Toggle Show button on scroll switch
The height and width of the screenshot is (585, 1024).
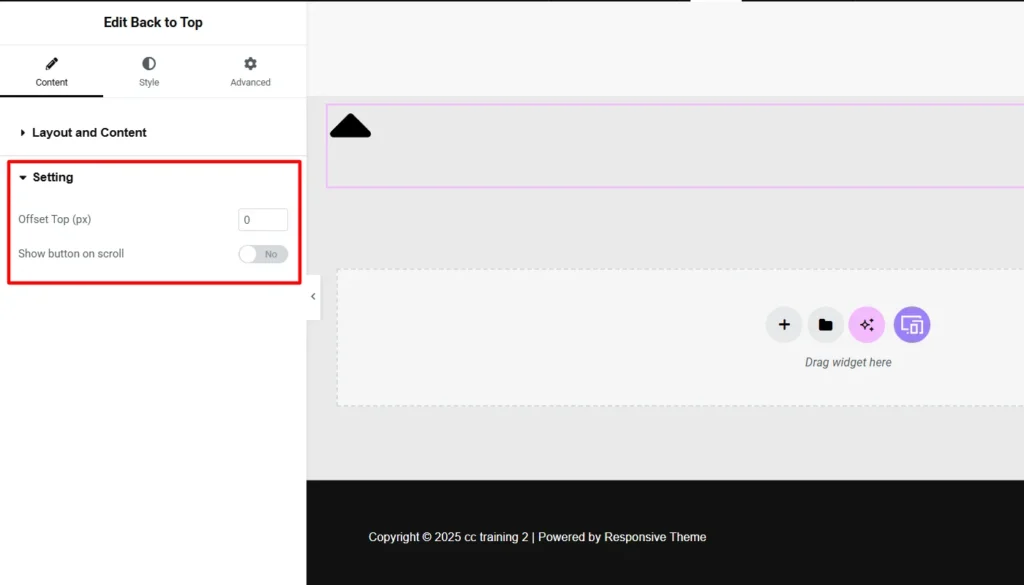[x=263, y=254]
